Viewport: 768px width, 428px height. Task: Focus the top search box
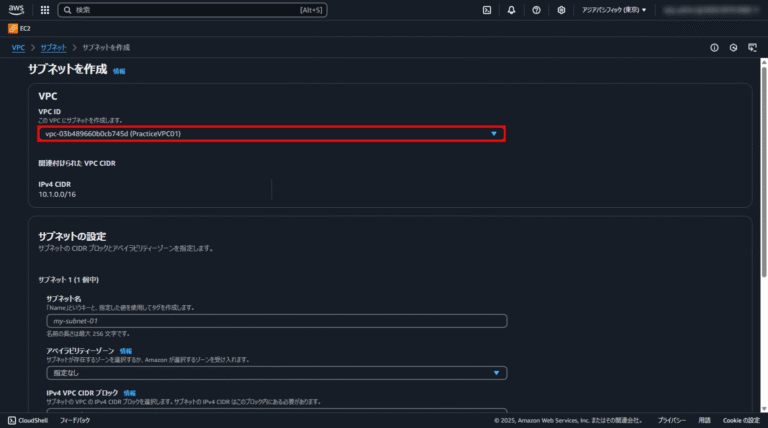tap(190, 10)
